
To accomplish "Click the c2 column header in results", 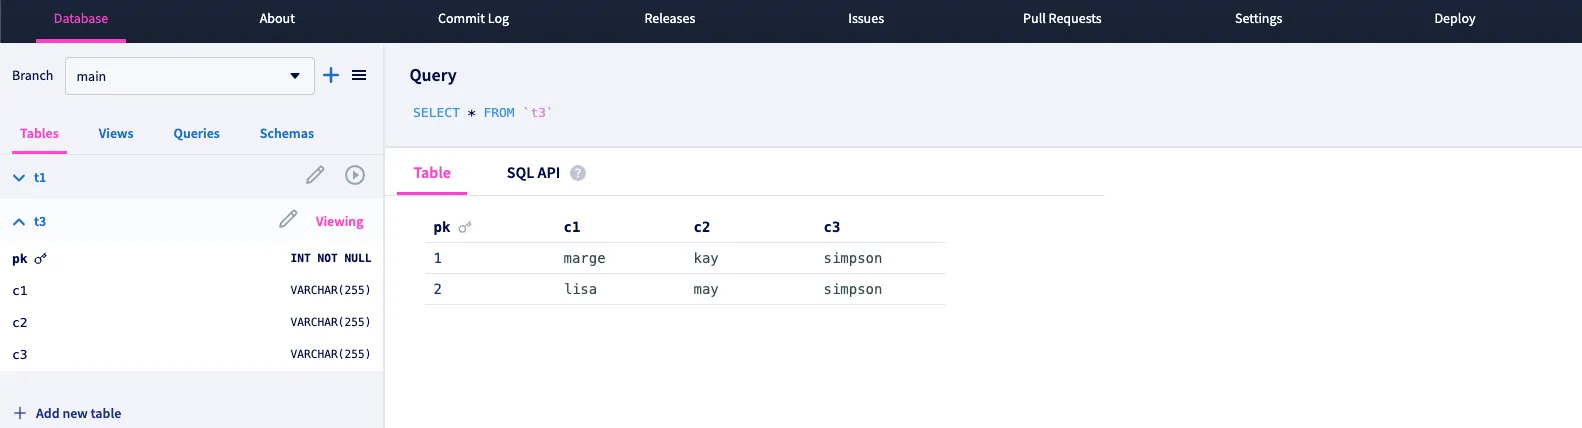I will (x=702, y=227).
